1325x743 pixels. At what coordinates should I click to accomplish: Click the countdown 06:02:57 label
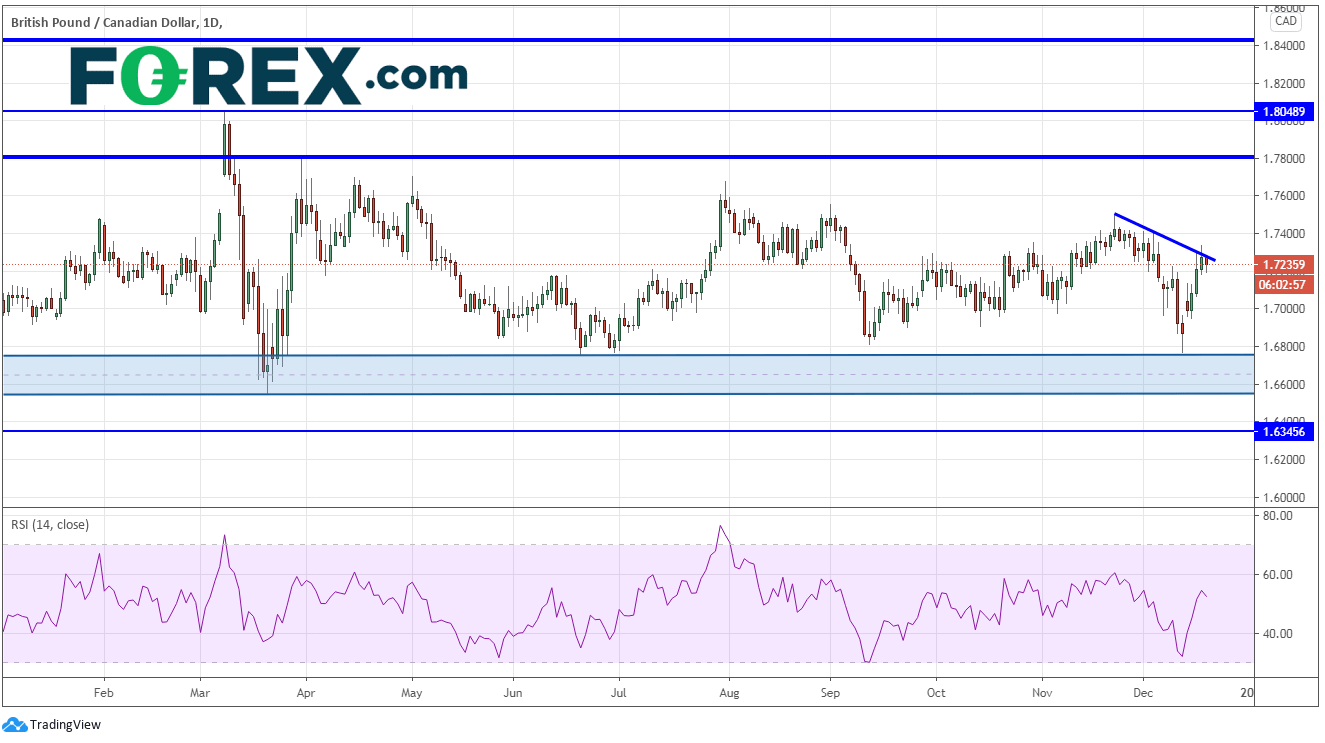click(1284, 284)
